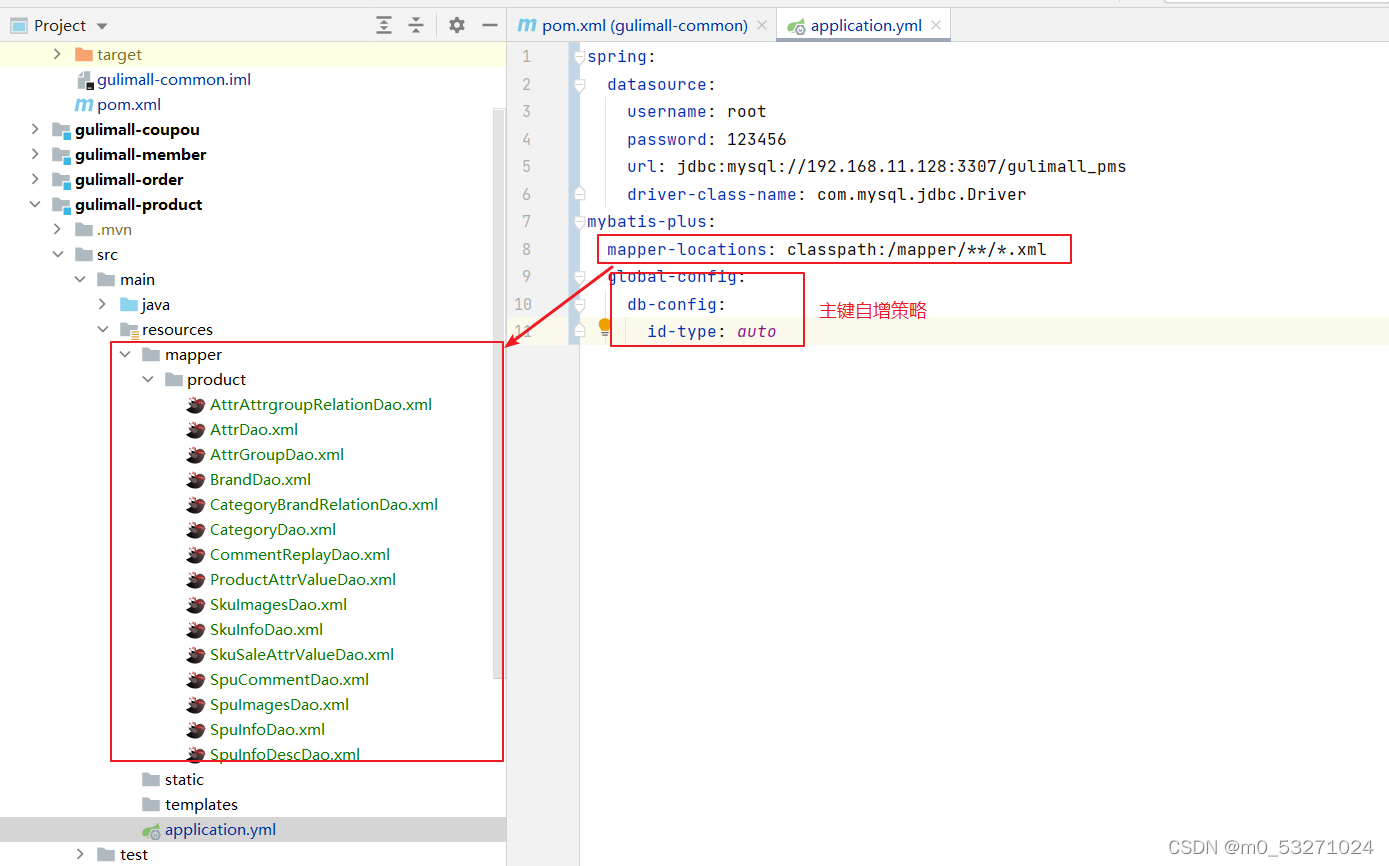
Task: Close the application.yml editor tab
Action: pyautogui.click(x=937, y=26)
